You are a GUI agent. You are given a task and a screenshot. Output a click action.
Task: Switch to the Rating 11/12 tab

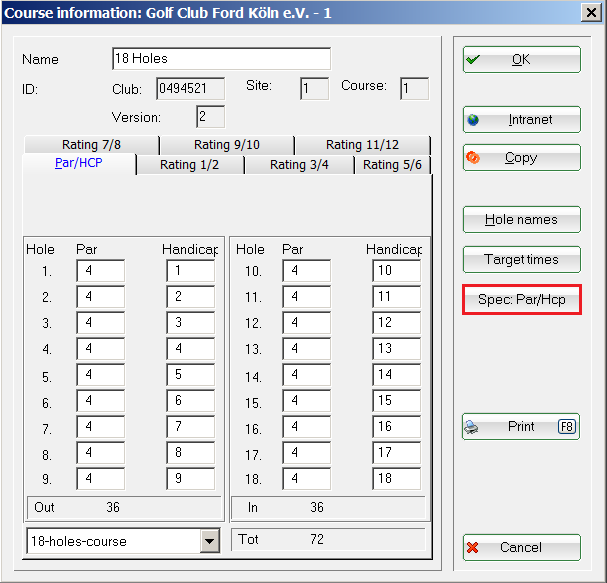tap(362, 145)
